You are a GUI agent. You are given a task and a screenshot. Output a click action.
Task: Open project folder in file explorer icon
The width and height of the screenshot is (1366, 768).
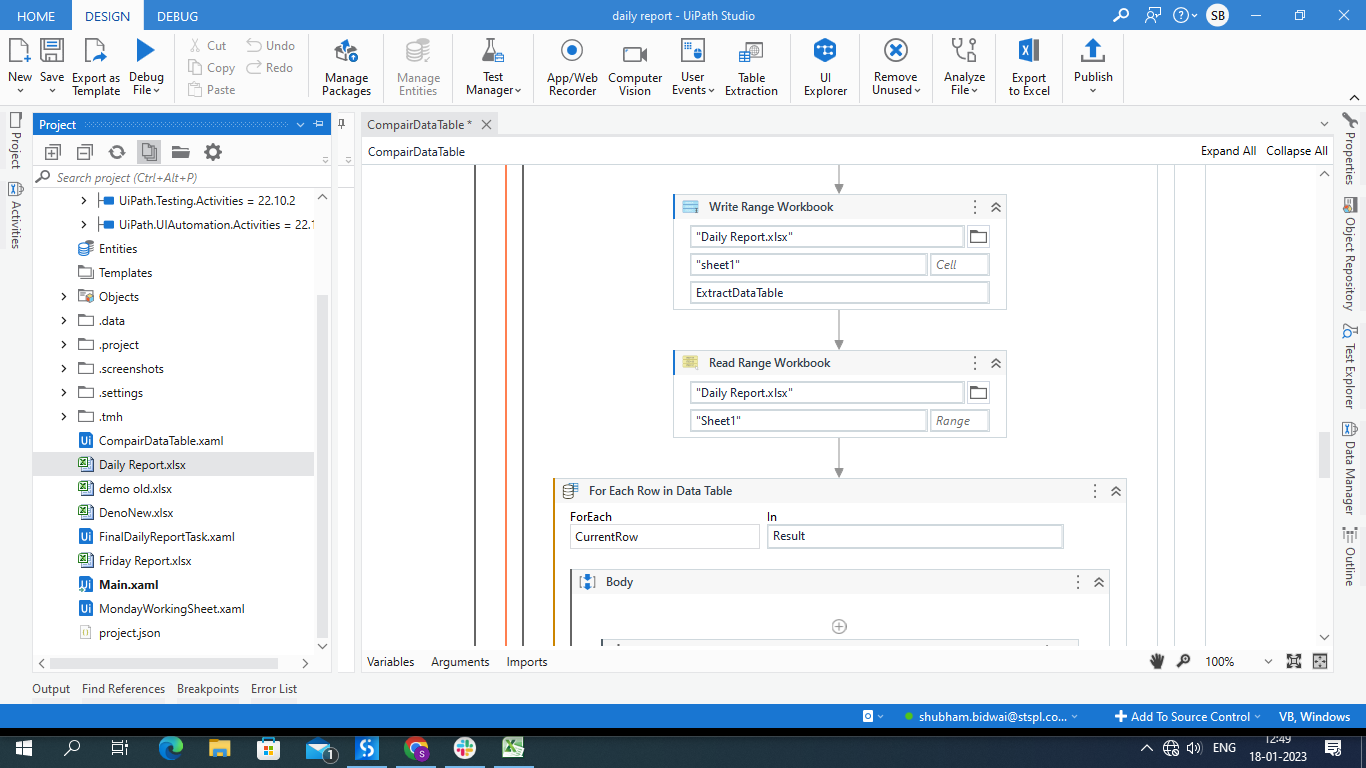[x=181, y=152]
